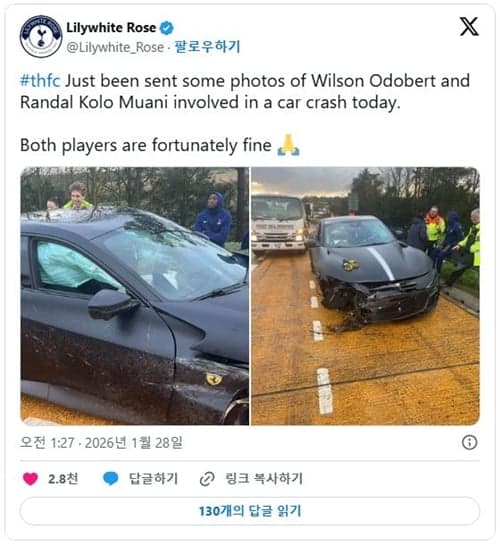Click the Lilywhite Rose profile avatar
Viewport: 500px width, 545px height.
[41, 36]
